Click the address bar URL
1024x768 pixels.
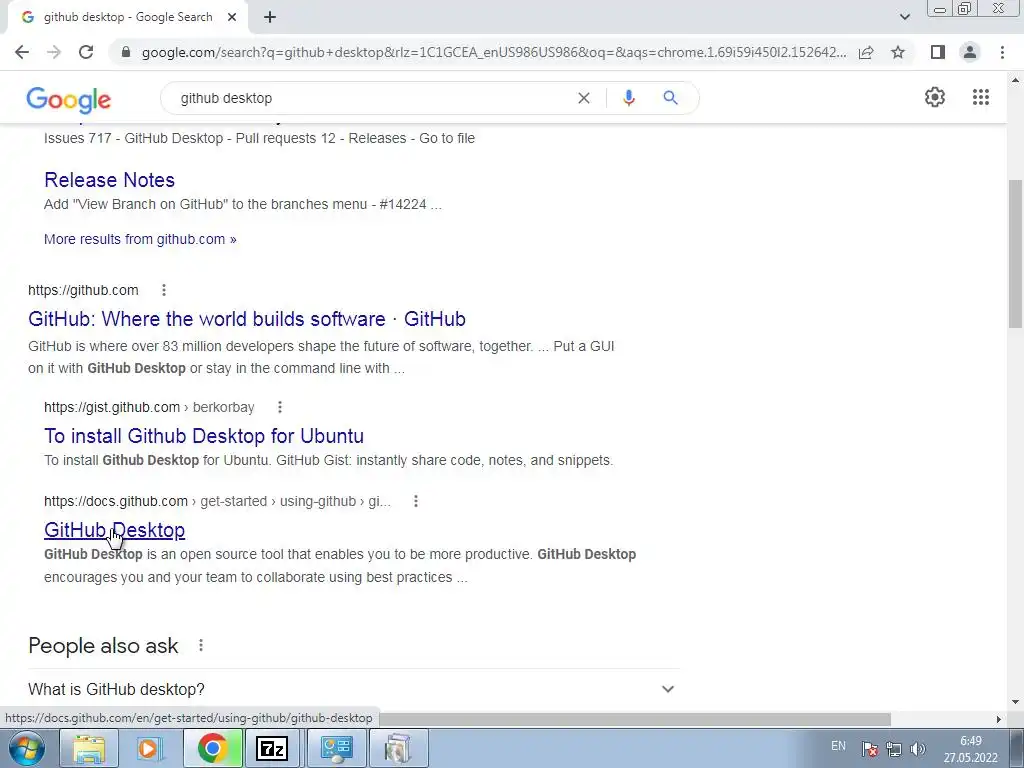coord(494,52)
